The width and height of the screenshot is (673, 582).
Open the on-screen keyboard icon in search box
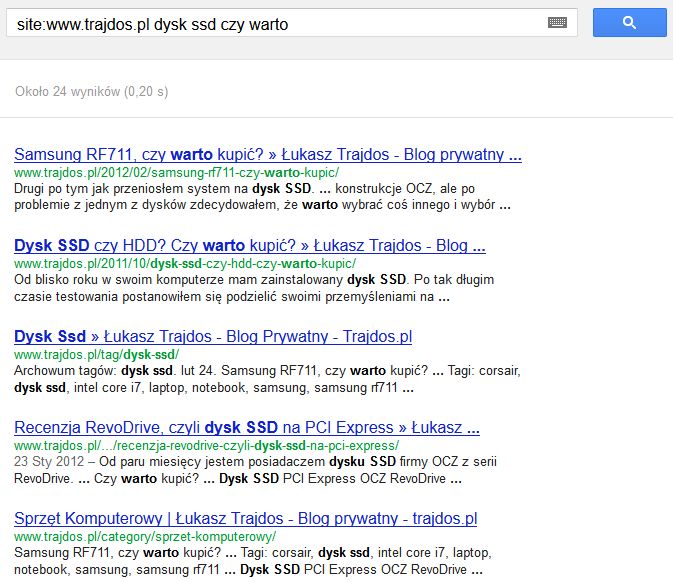(x=557, y=23)
